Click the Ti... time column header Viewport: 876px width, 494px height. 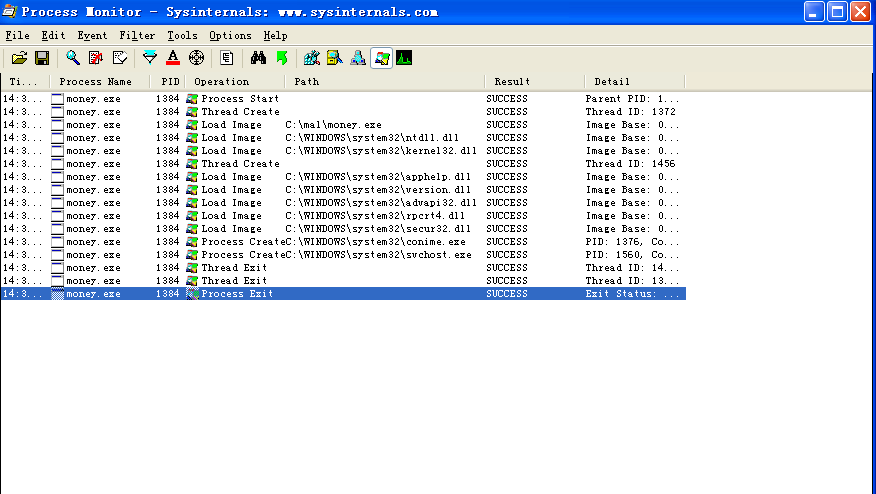tap(25, 82)
